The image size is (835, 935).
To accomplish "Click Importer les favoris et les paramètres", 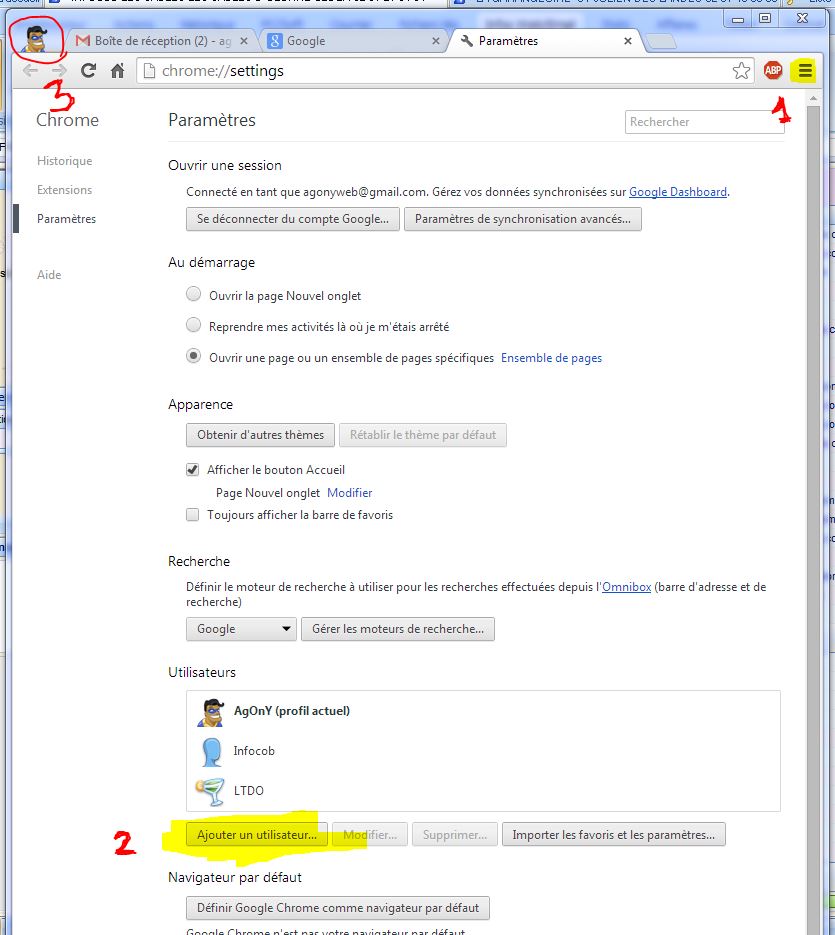I will point(614,835).
